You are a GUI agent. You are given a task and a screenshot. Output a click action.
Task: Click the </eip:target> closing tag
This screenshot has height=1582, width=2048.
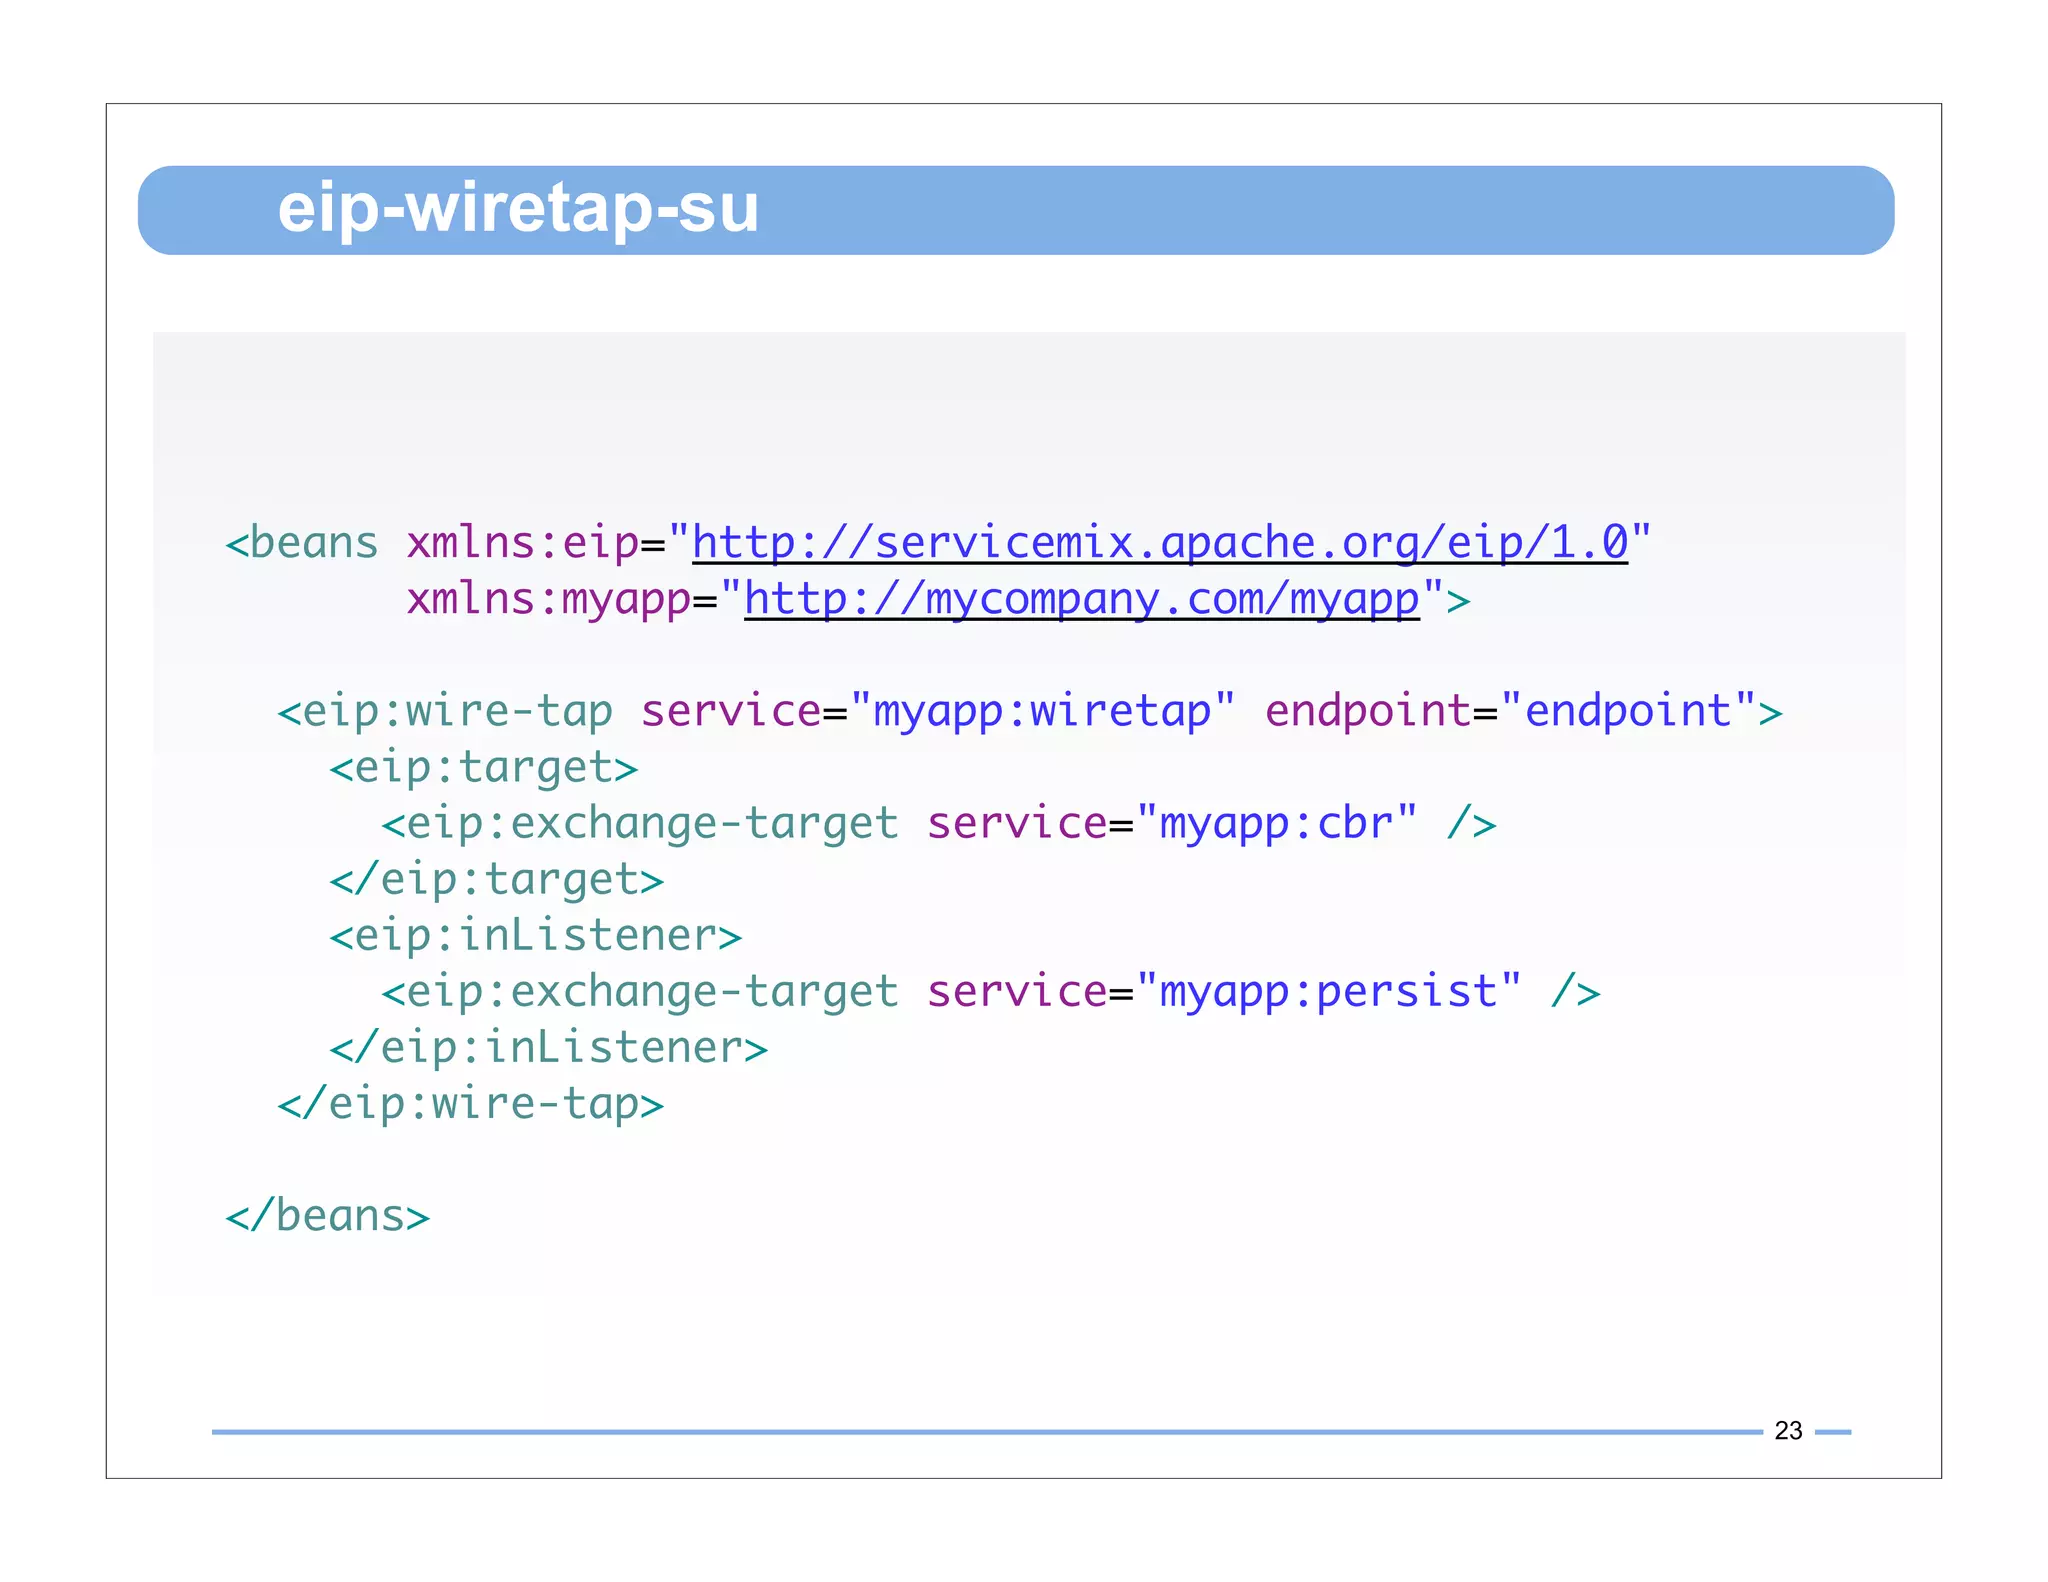(x=497, y=879)
